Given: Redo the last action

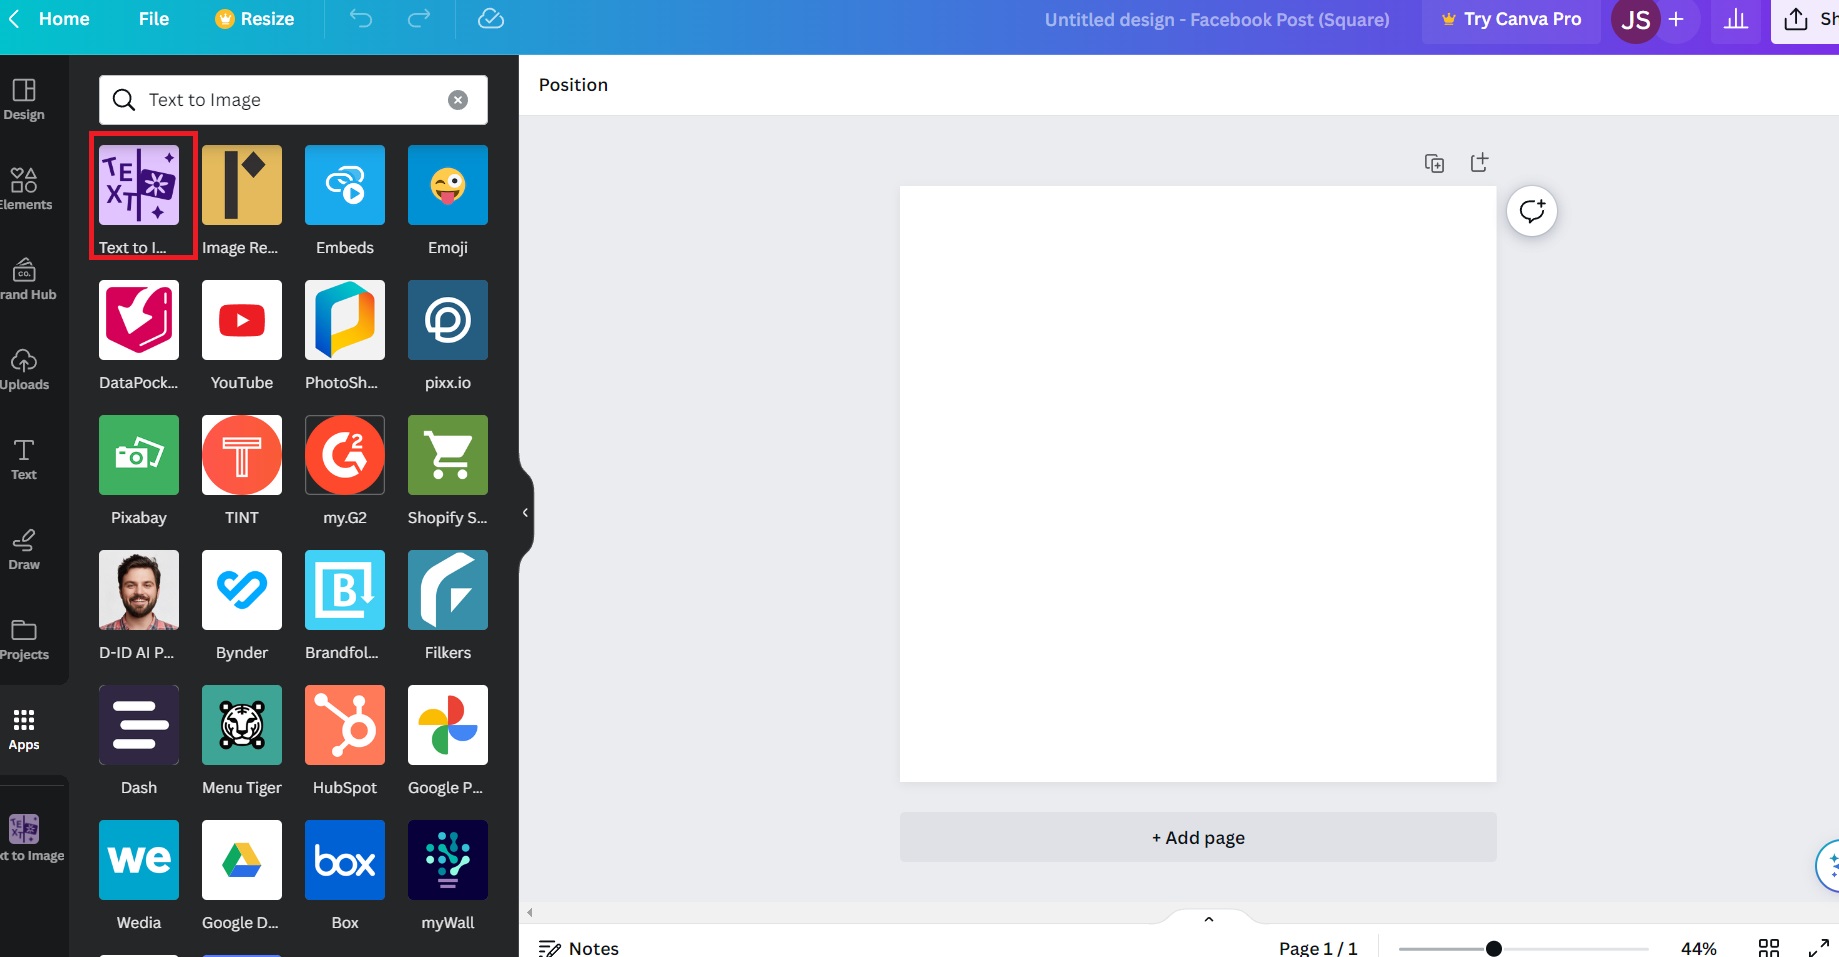Looking at the screenshot, I should tap(419, 18).
